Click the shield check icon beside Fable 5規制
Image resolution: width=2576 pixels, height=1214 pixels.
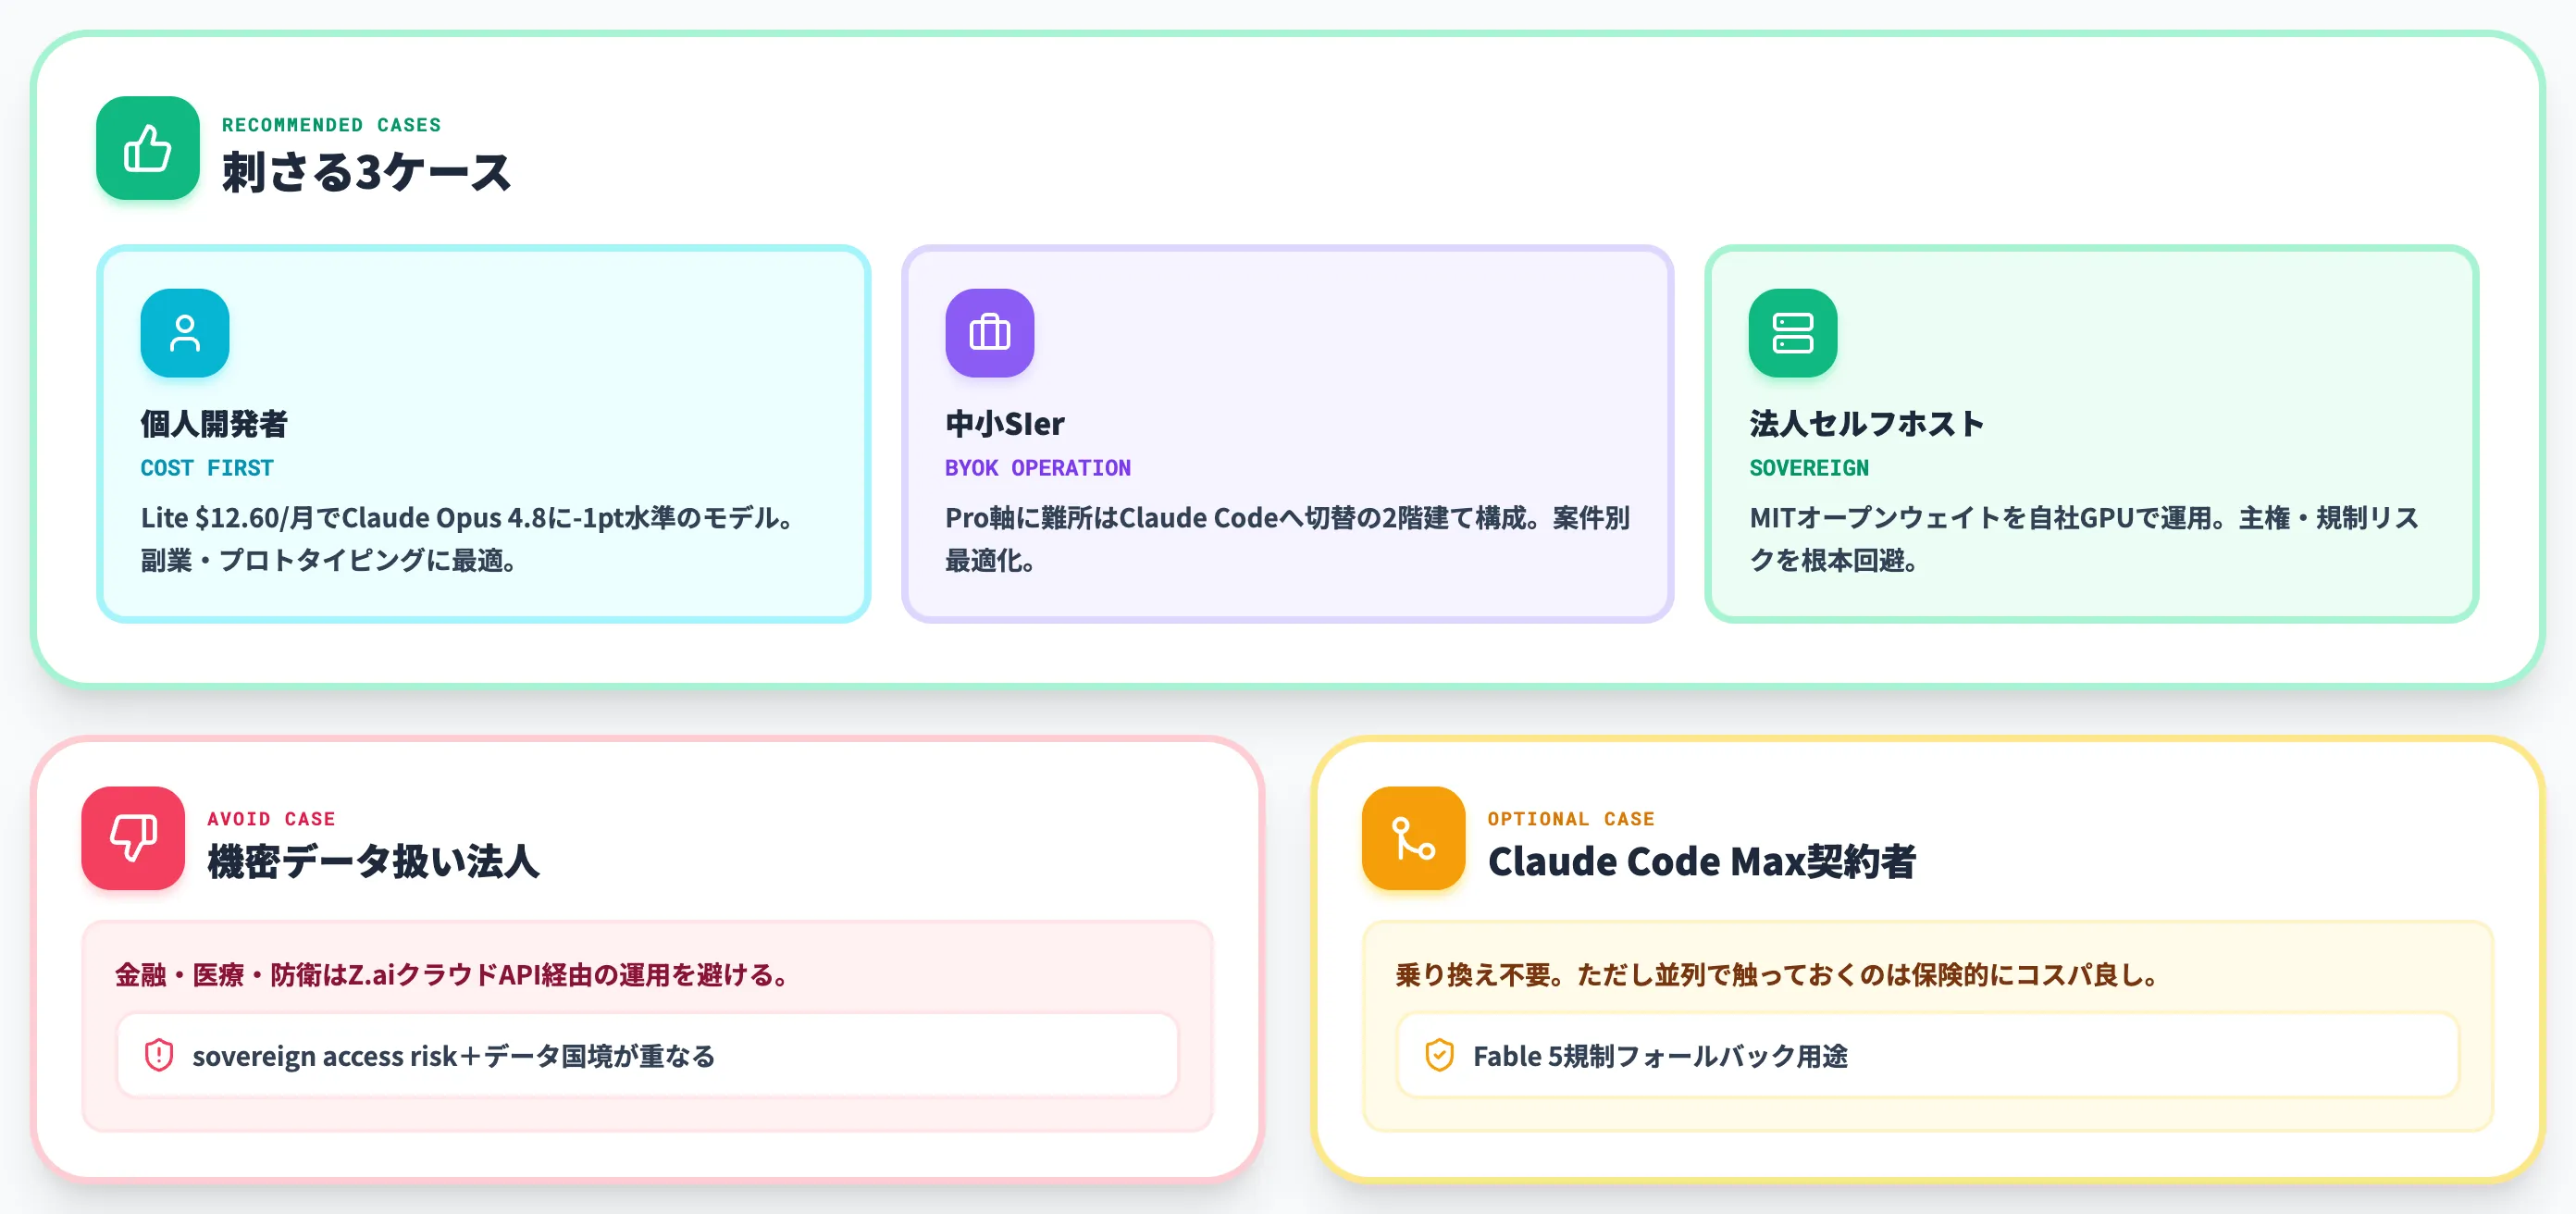(1439, 1055)
